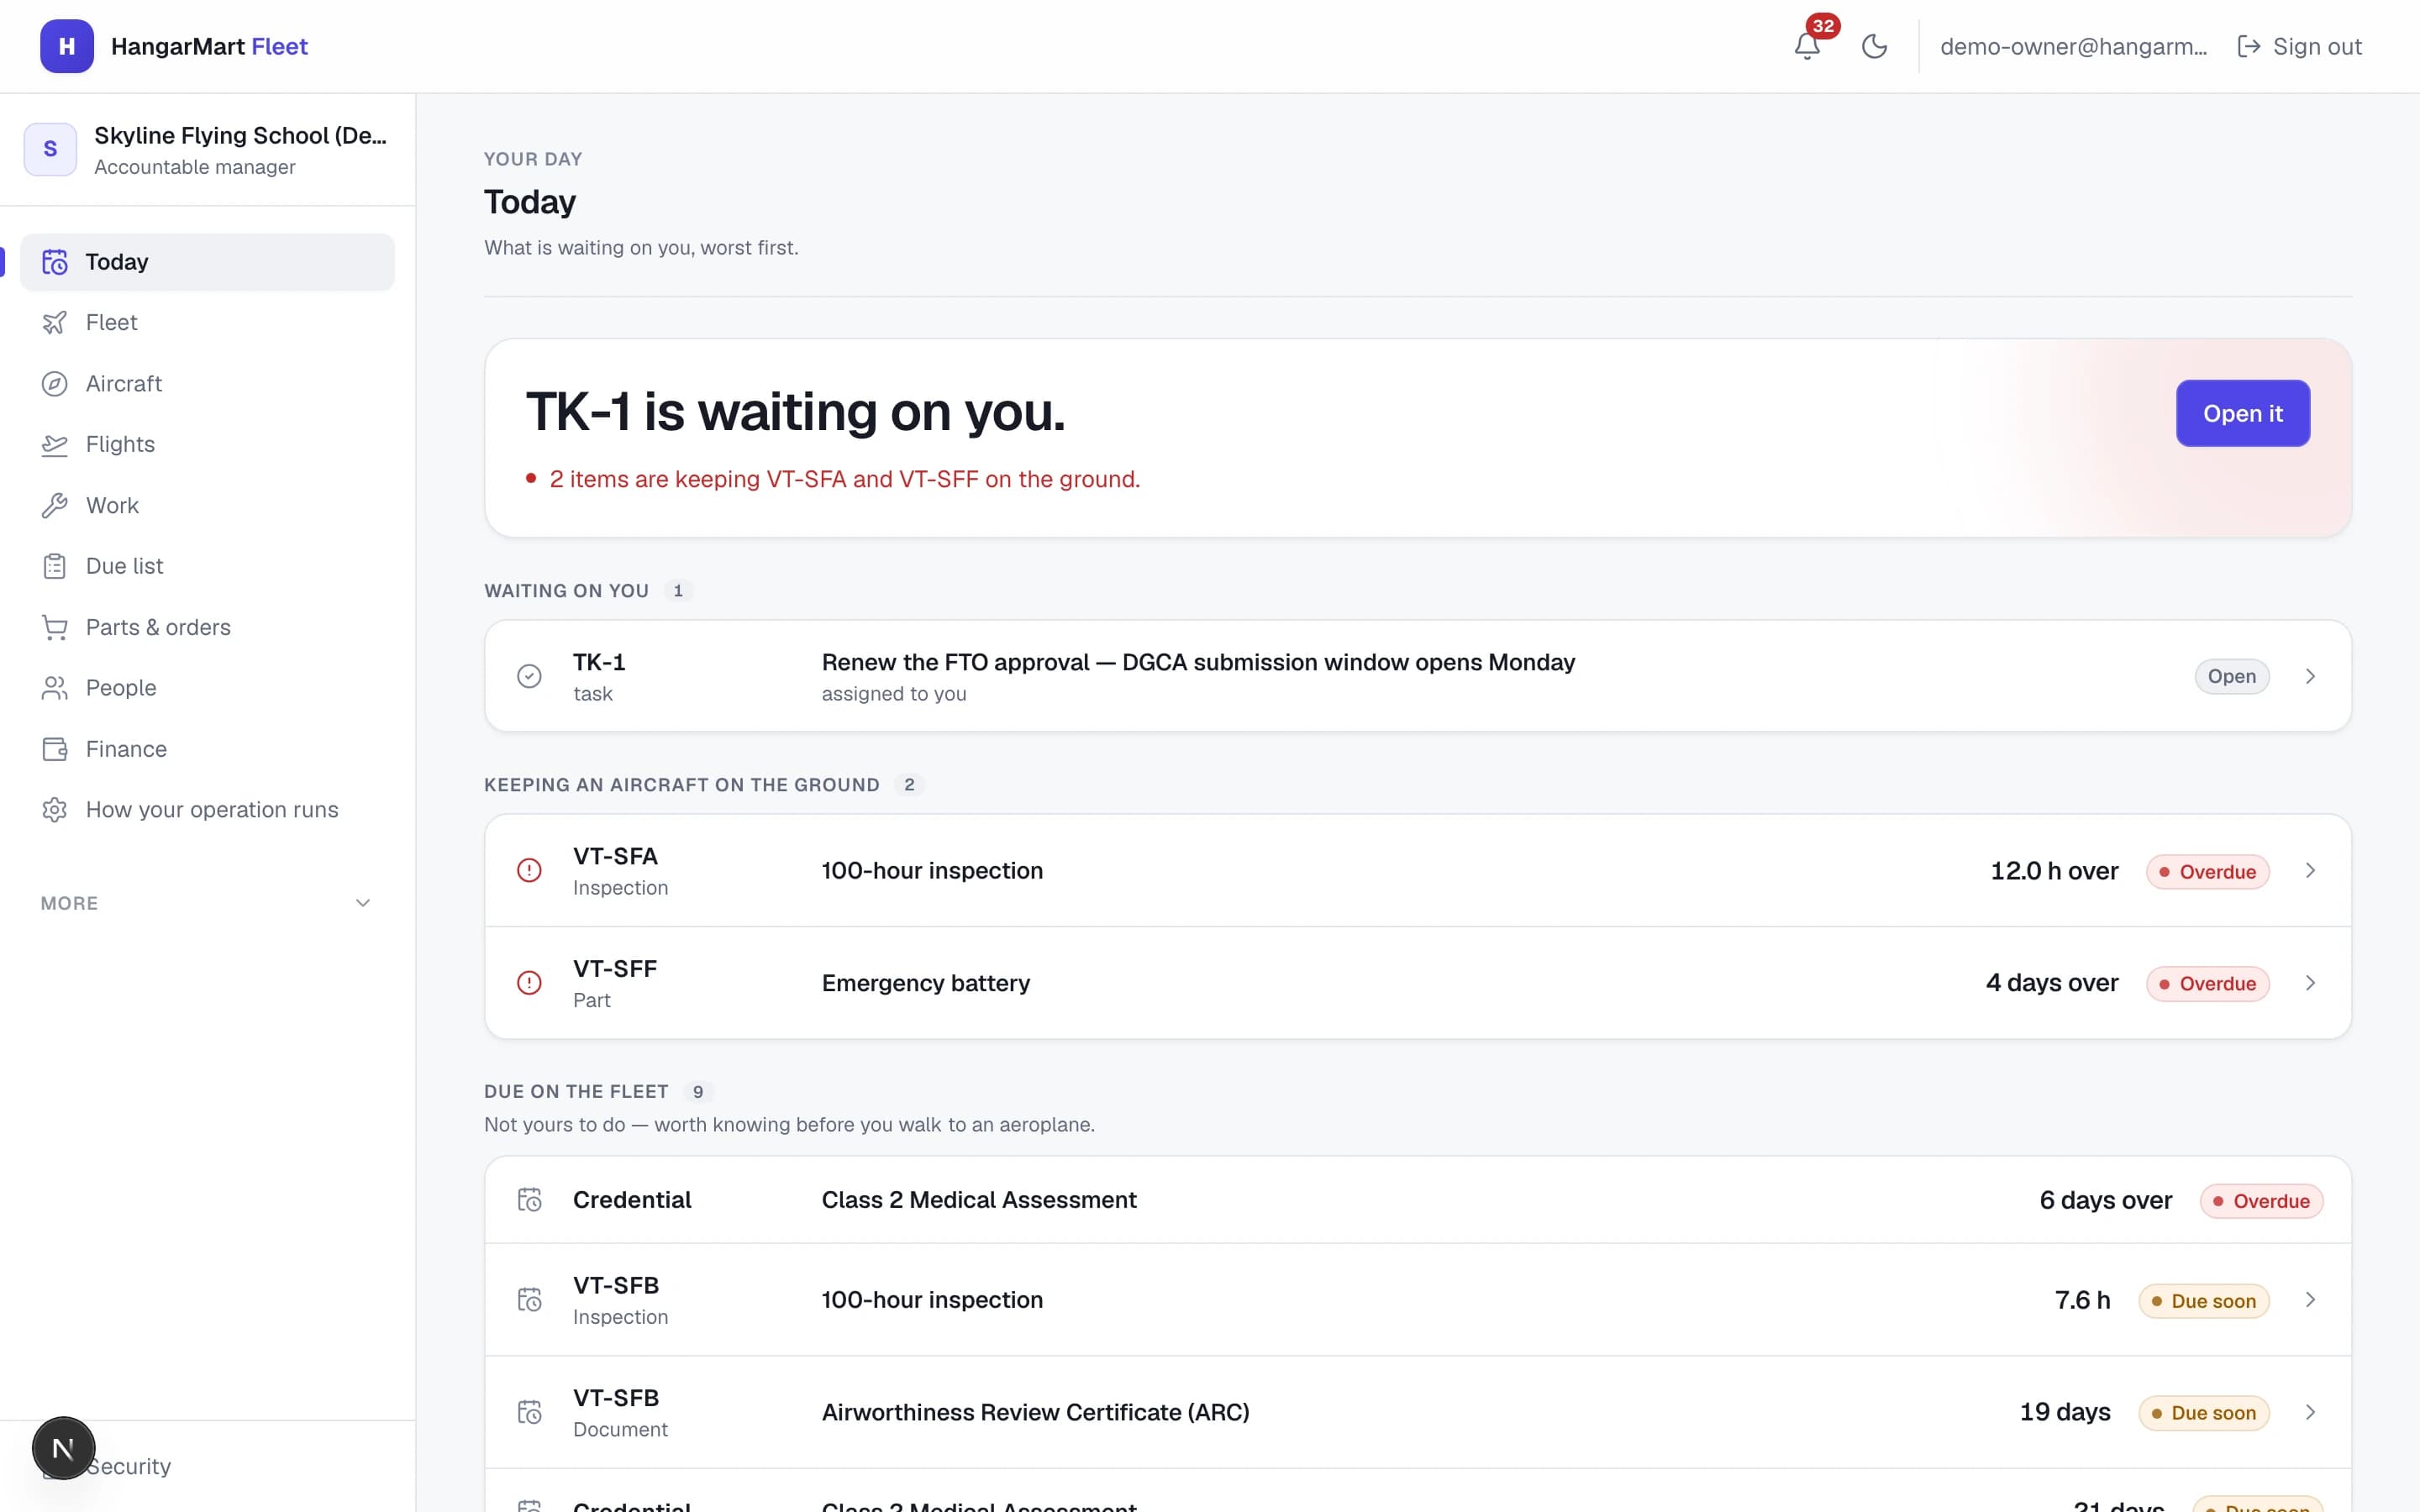Open VT-SFB Inspection row via chevron
Image resolution: width=2420 pixels, height=1512 pixels.
pyautogui.click(x=2311, y=1300)
